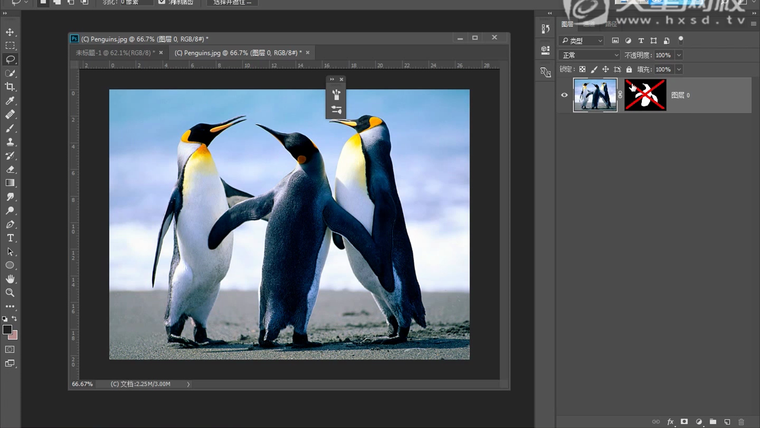Hide layer 0 with the eye icon

coord(564,95)
